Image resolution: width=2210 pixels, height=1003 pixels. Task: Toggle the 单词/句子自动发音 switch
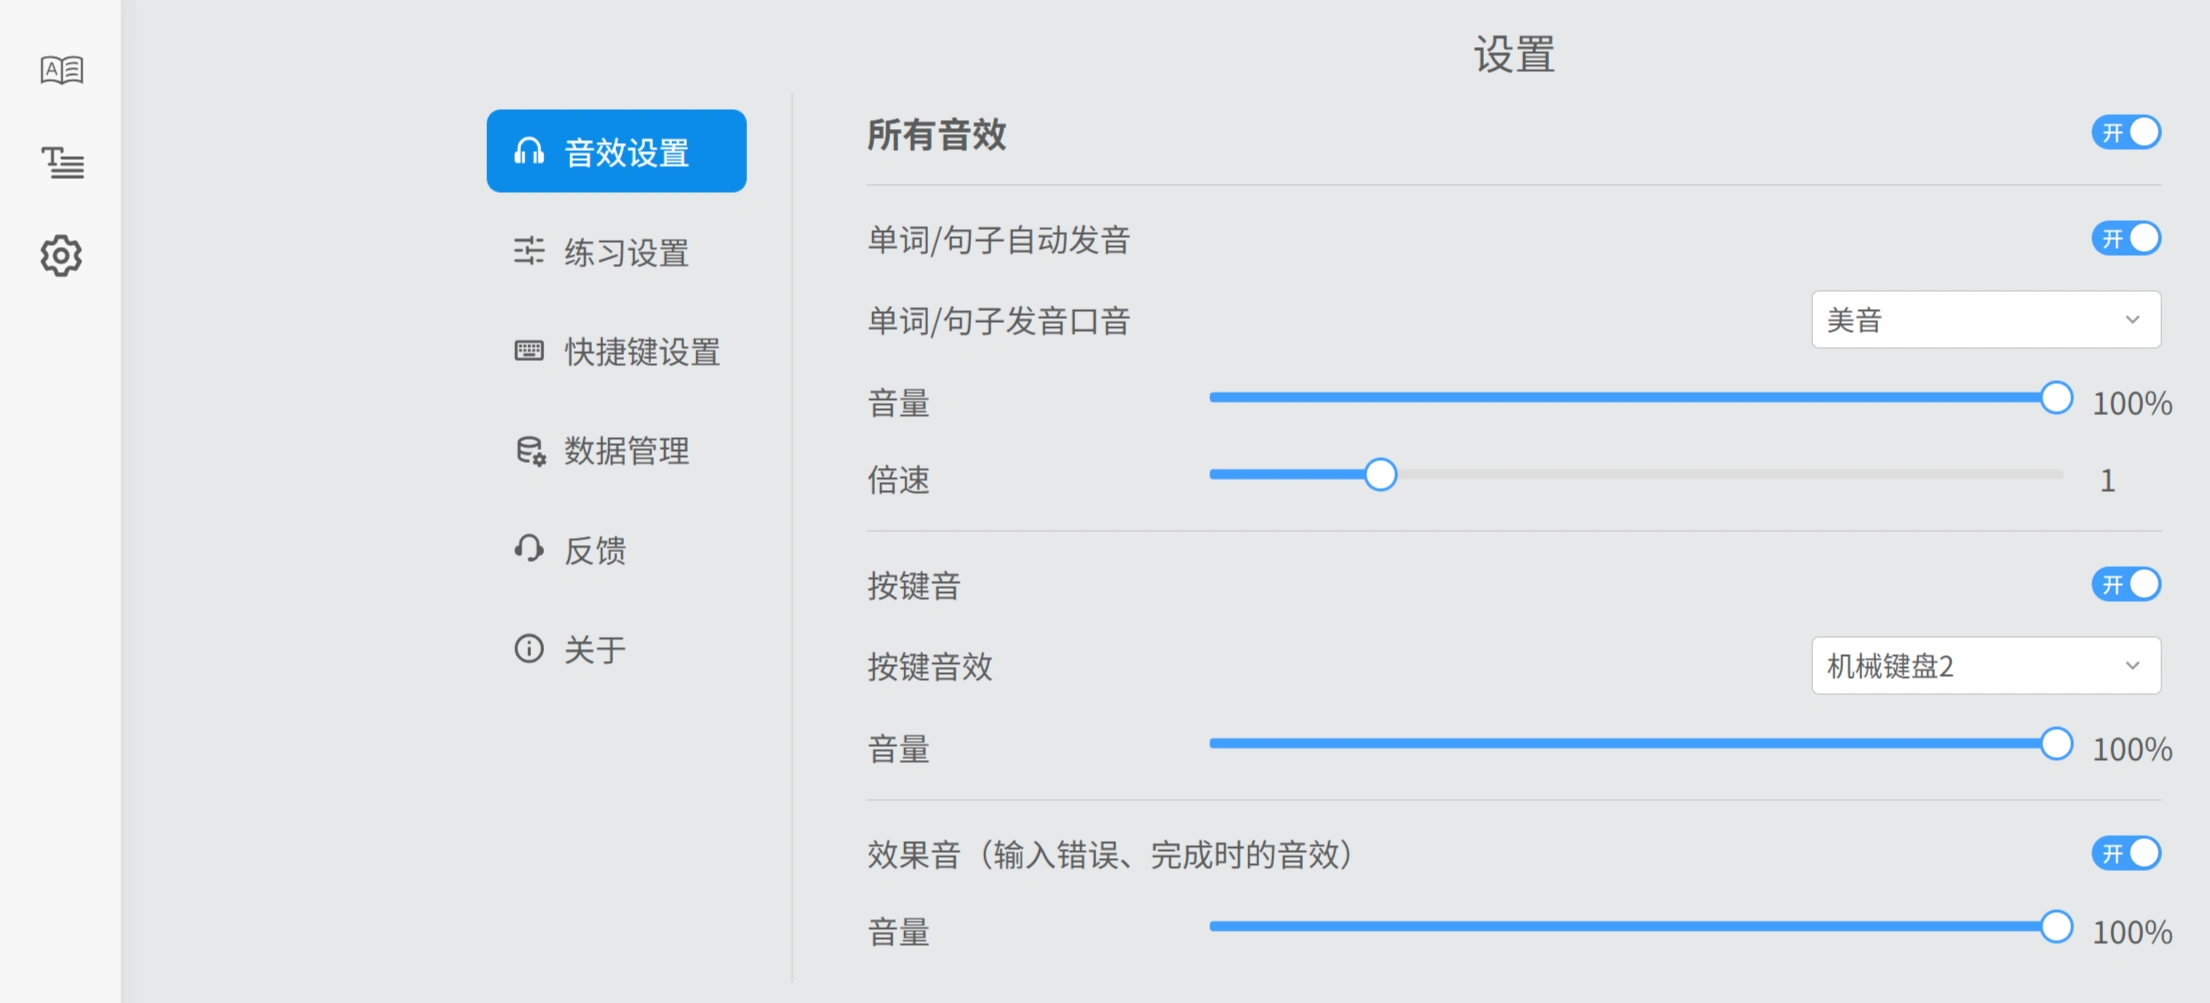(x=2126, y=238)
